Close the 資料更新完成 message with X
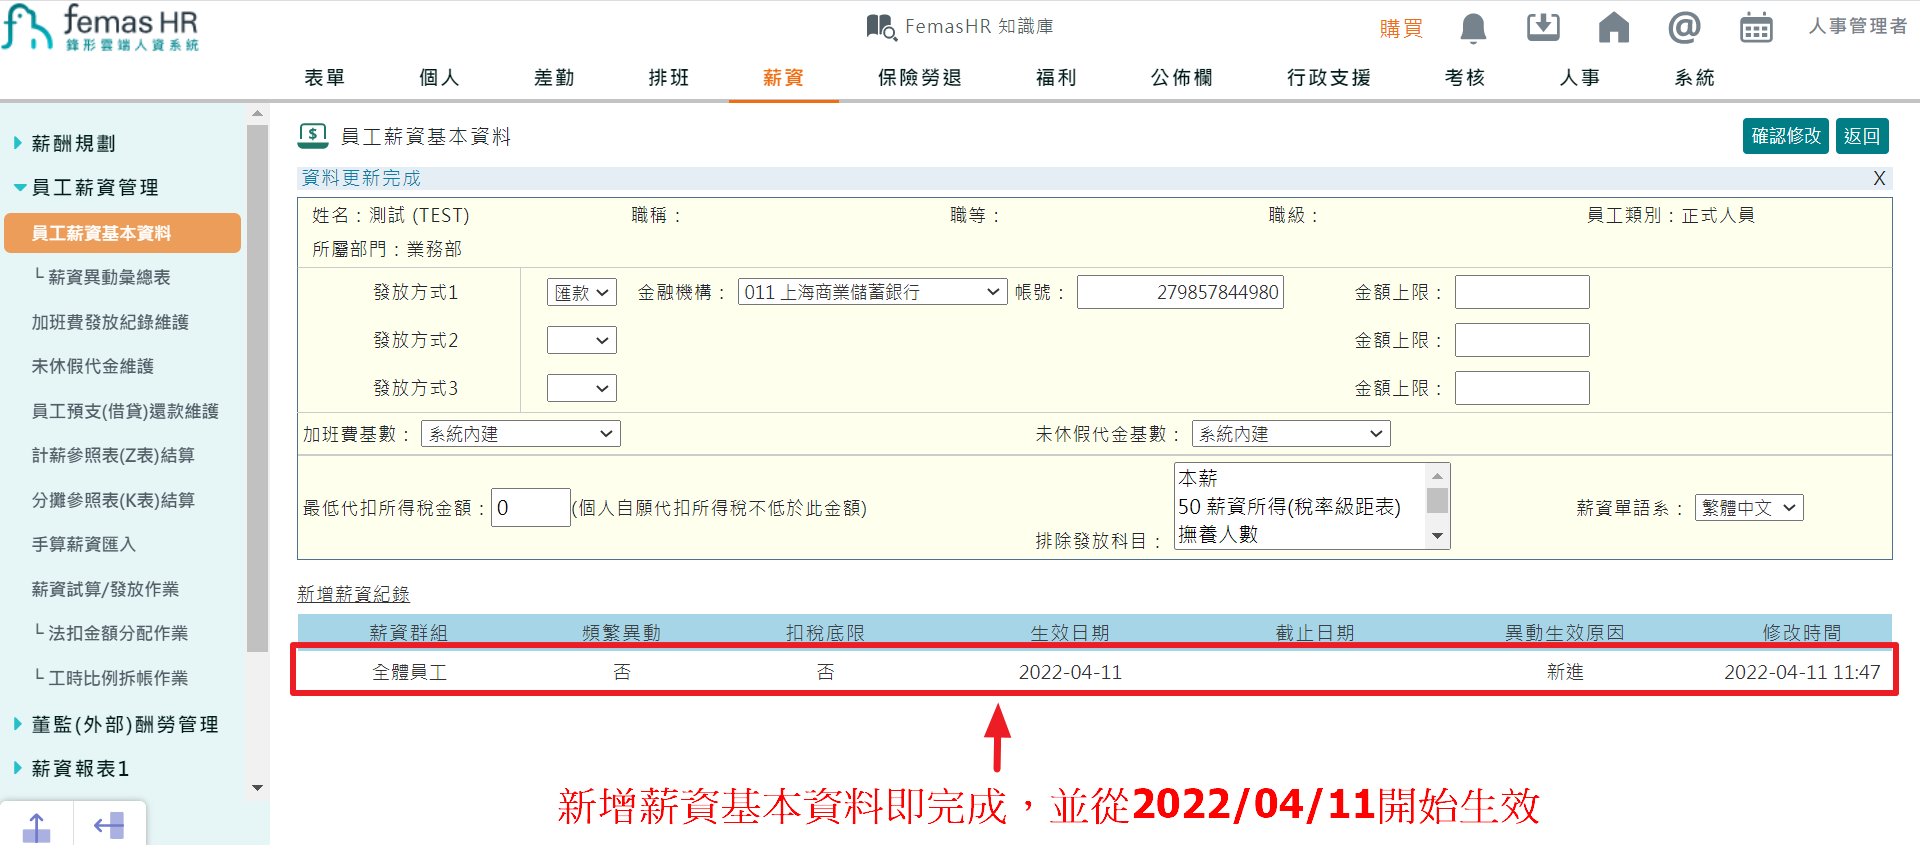Screen dimensions: 1920x845 click(x=1879, y=178)
